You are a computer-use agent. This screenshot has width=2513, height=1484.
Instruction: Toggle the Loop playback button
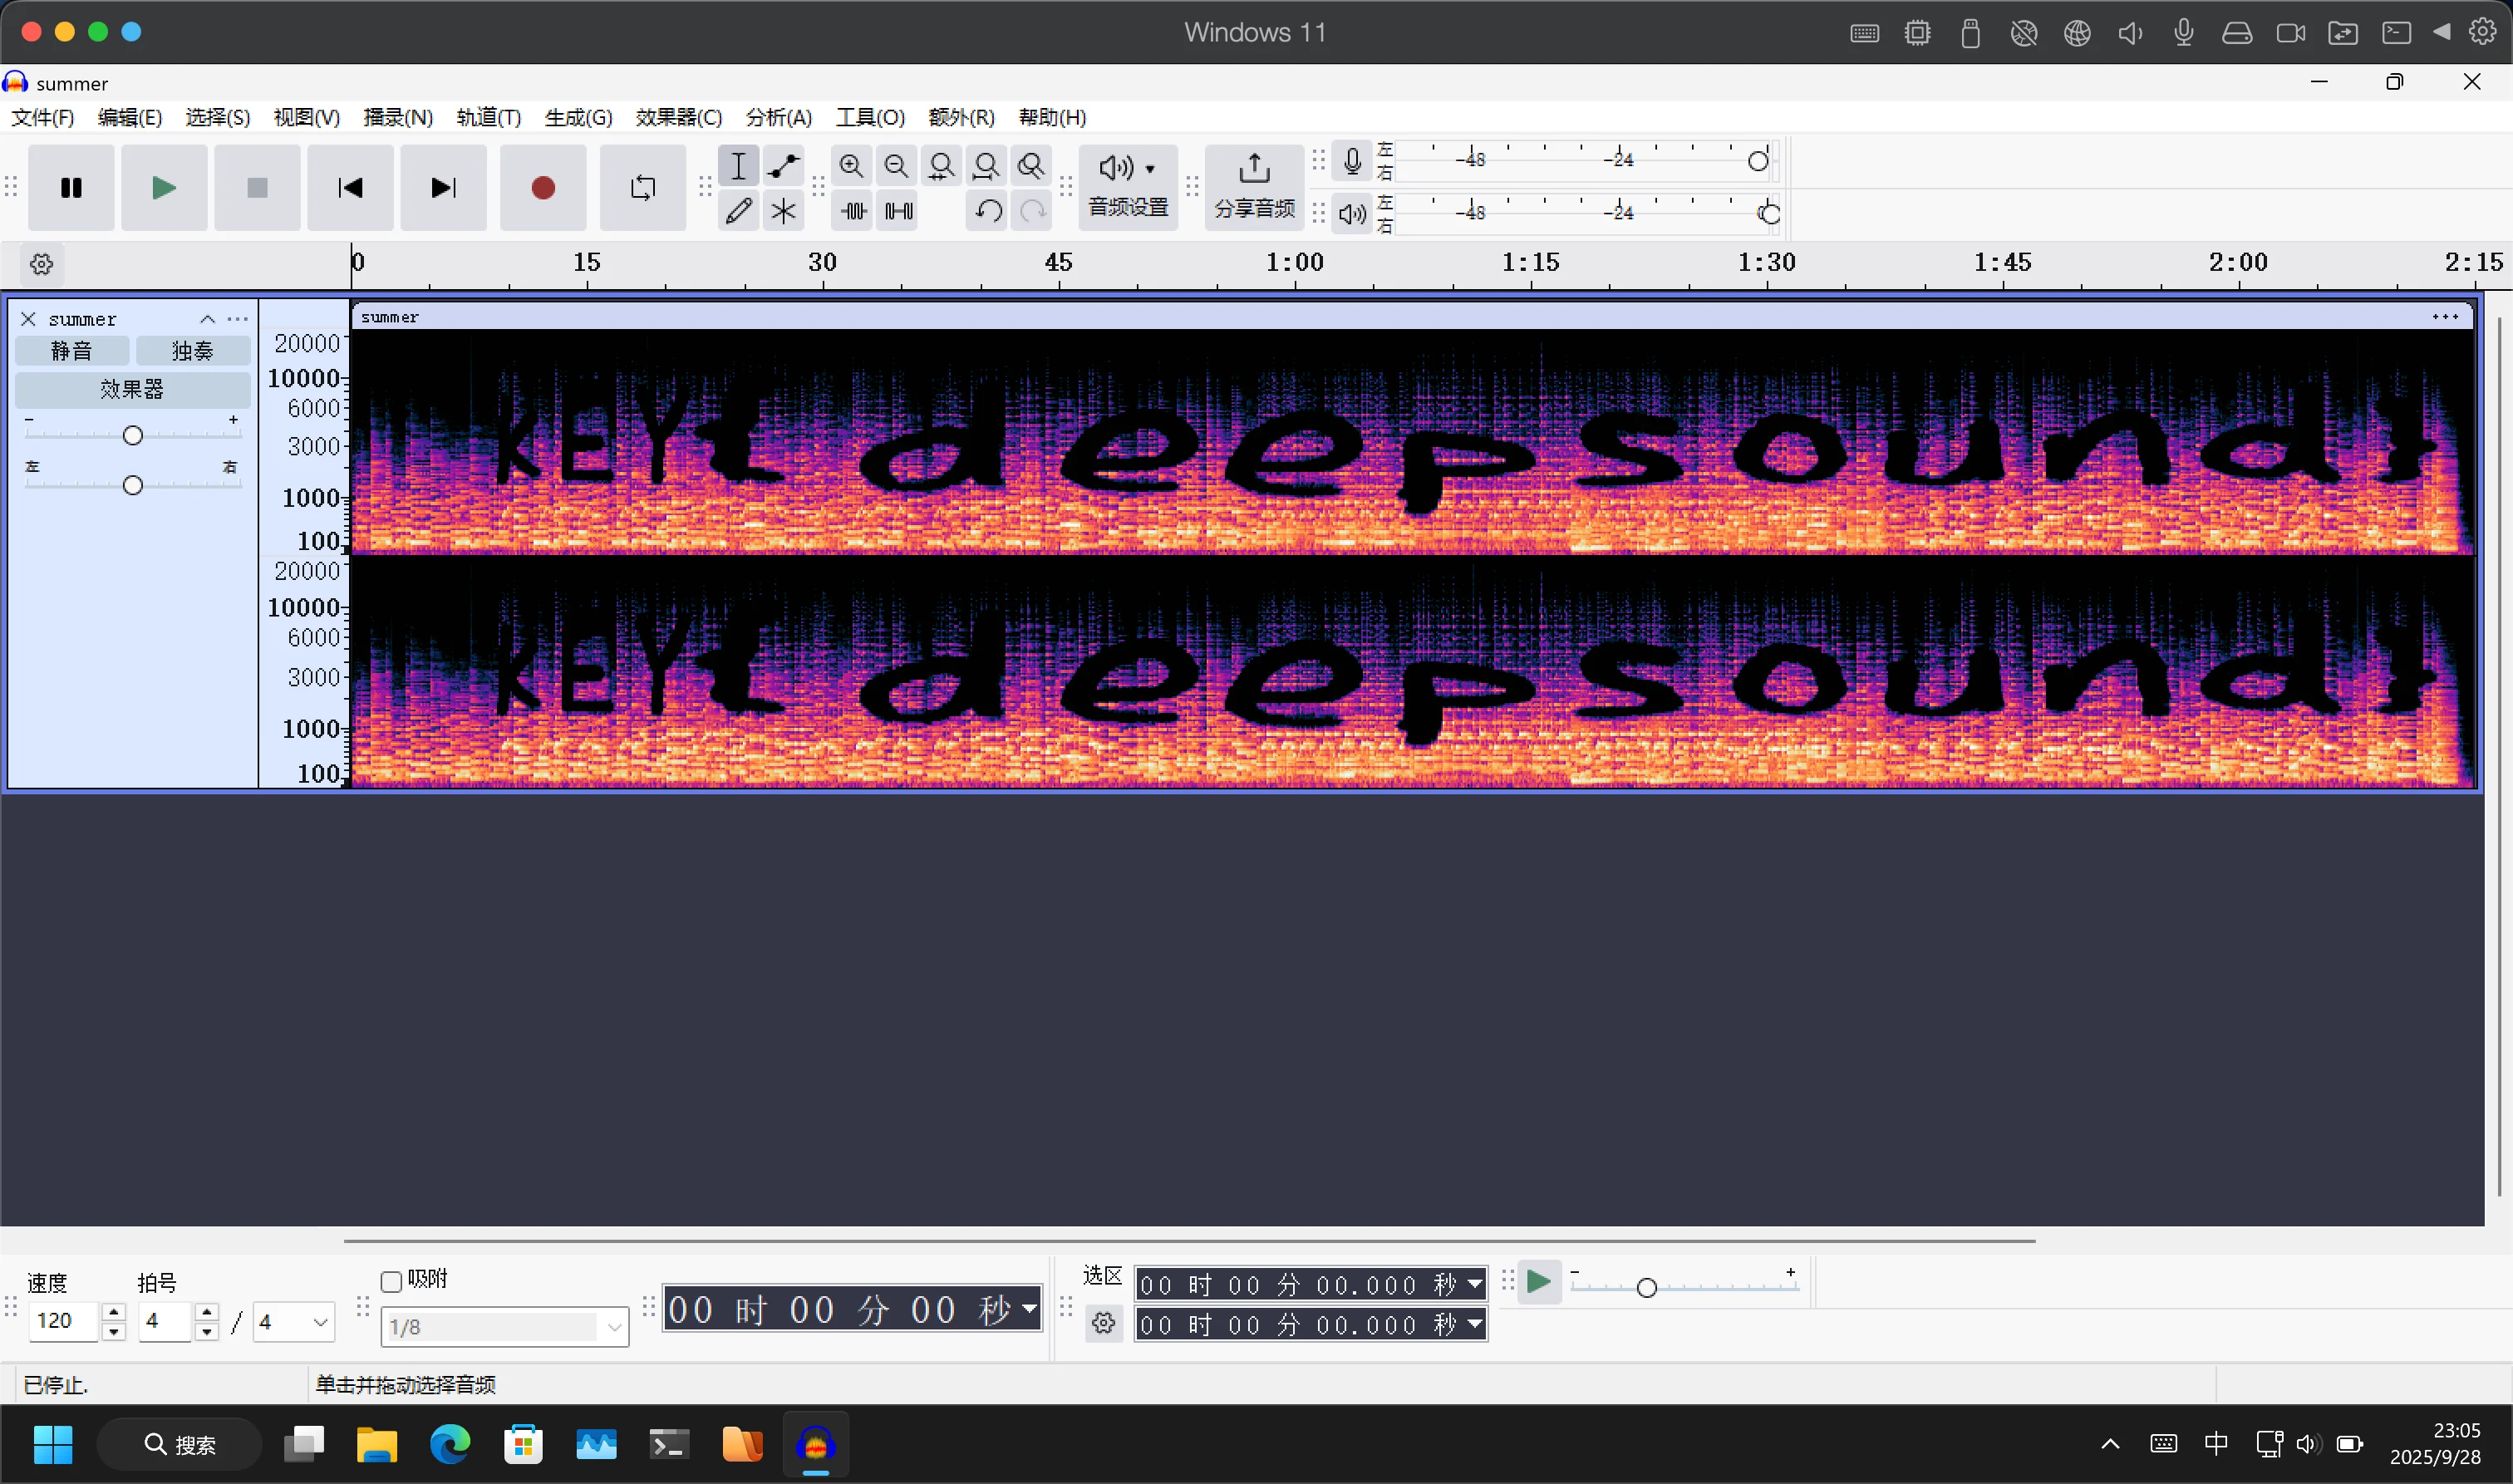coord(643,188)
